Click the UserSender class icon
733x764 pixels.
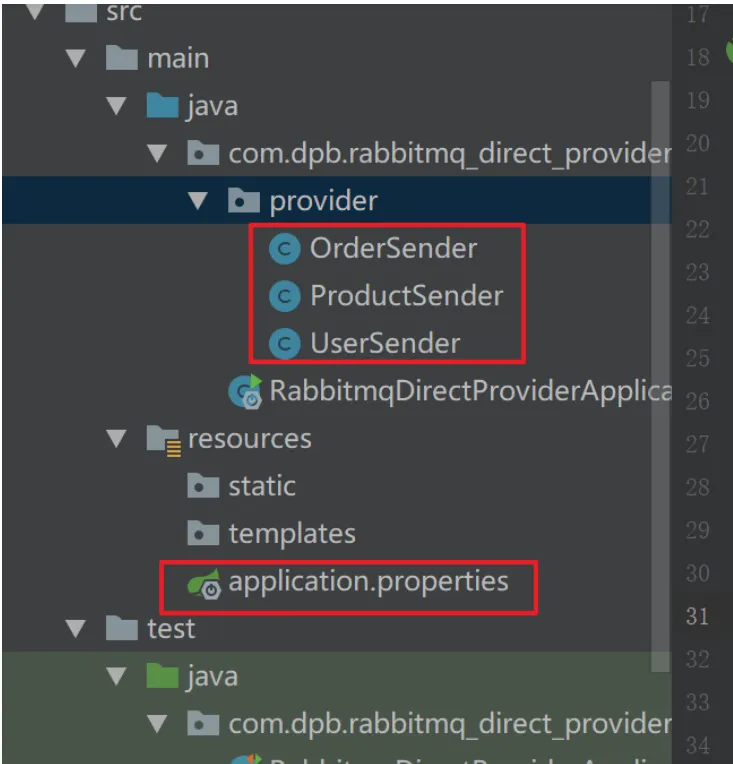tap(284, 344)
